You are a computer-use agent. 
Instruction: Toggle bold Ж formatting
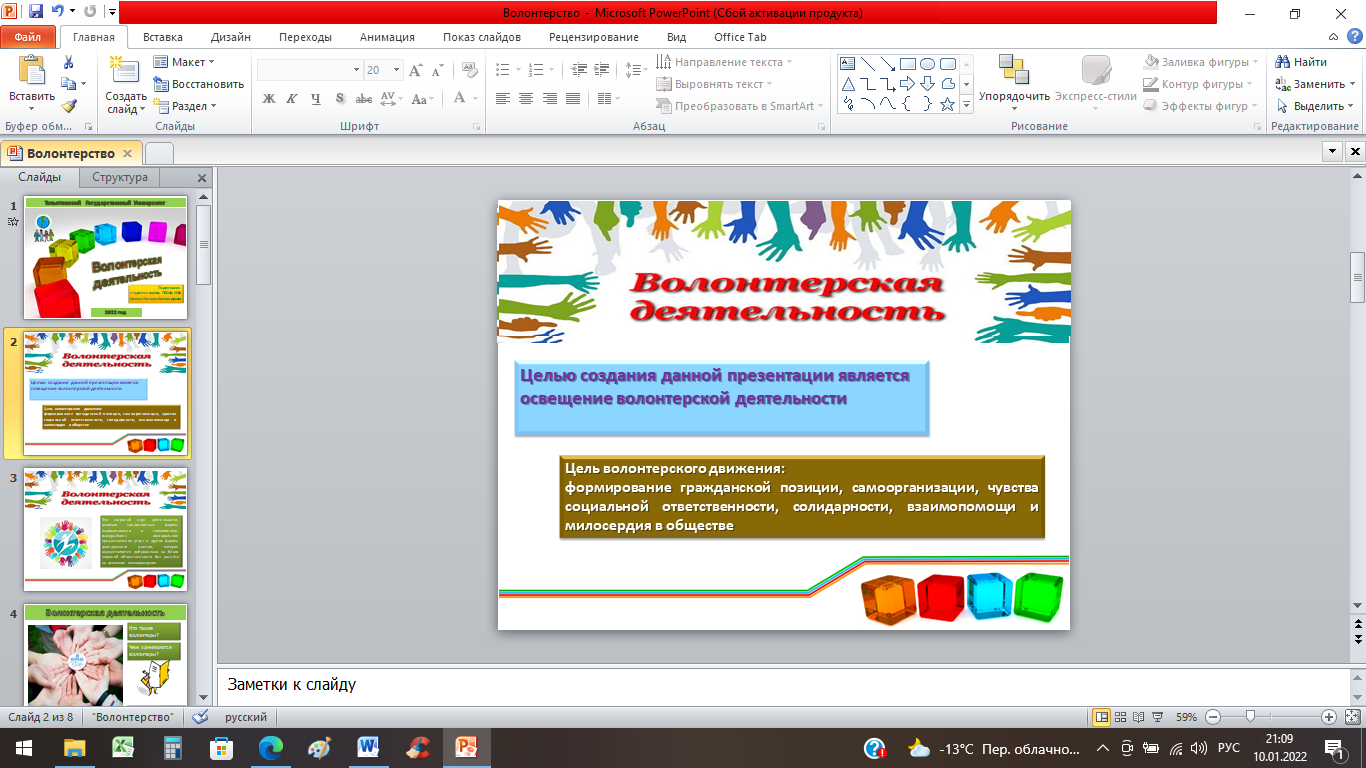[x=268, y=98]
